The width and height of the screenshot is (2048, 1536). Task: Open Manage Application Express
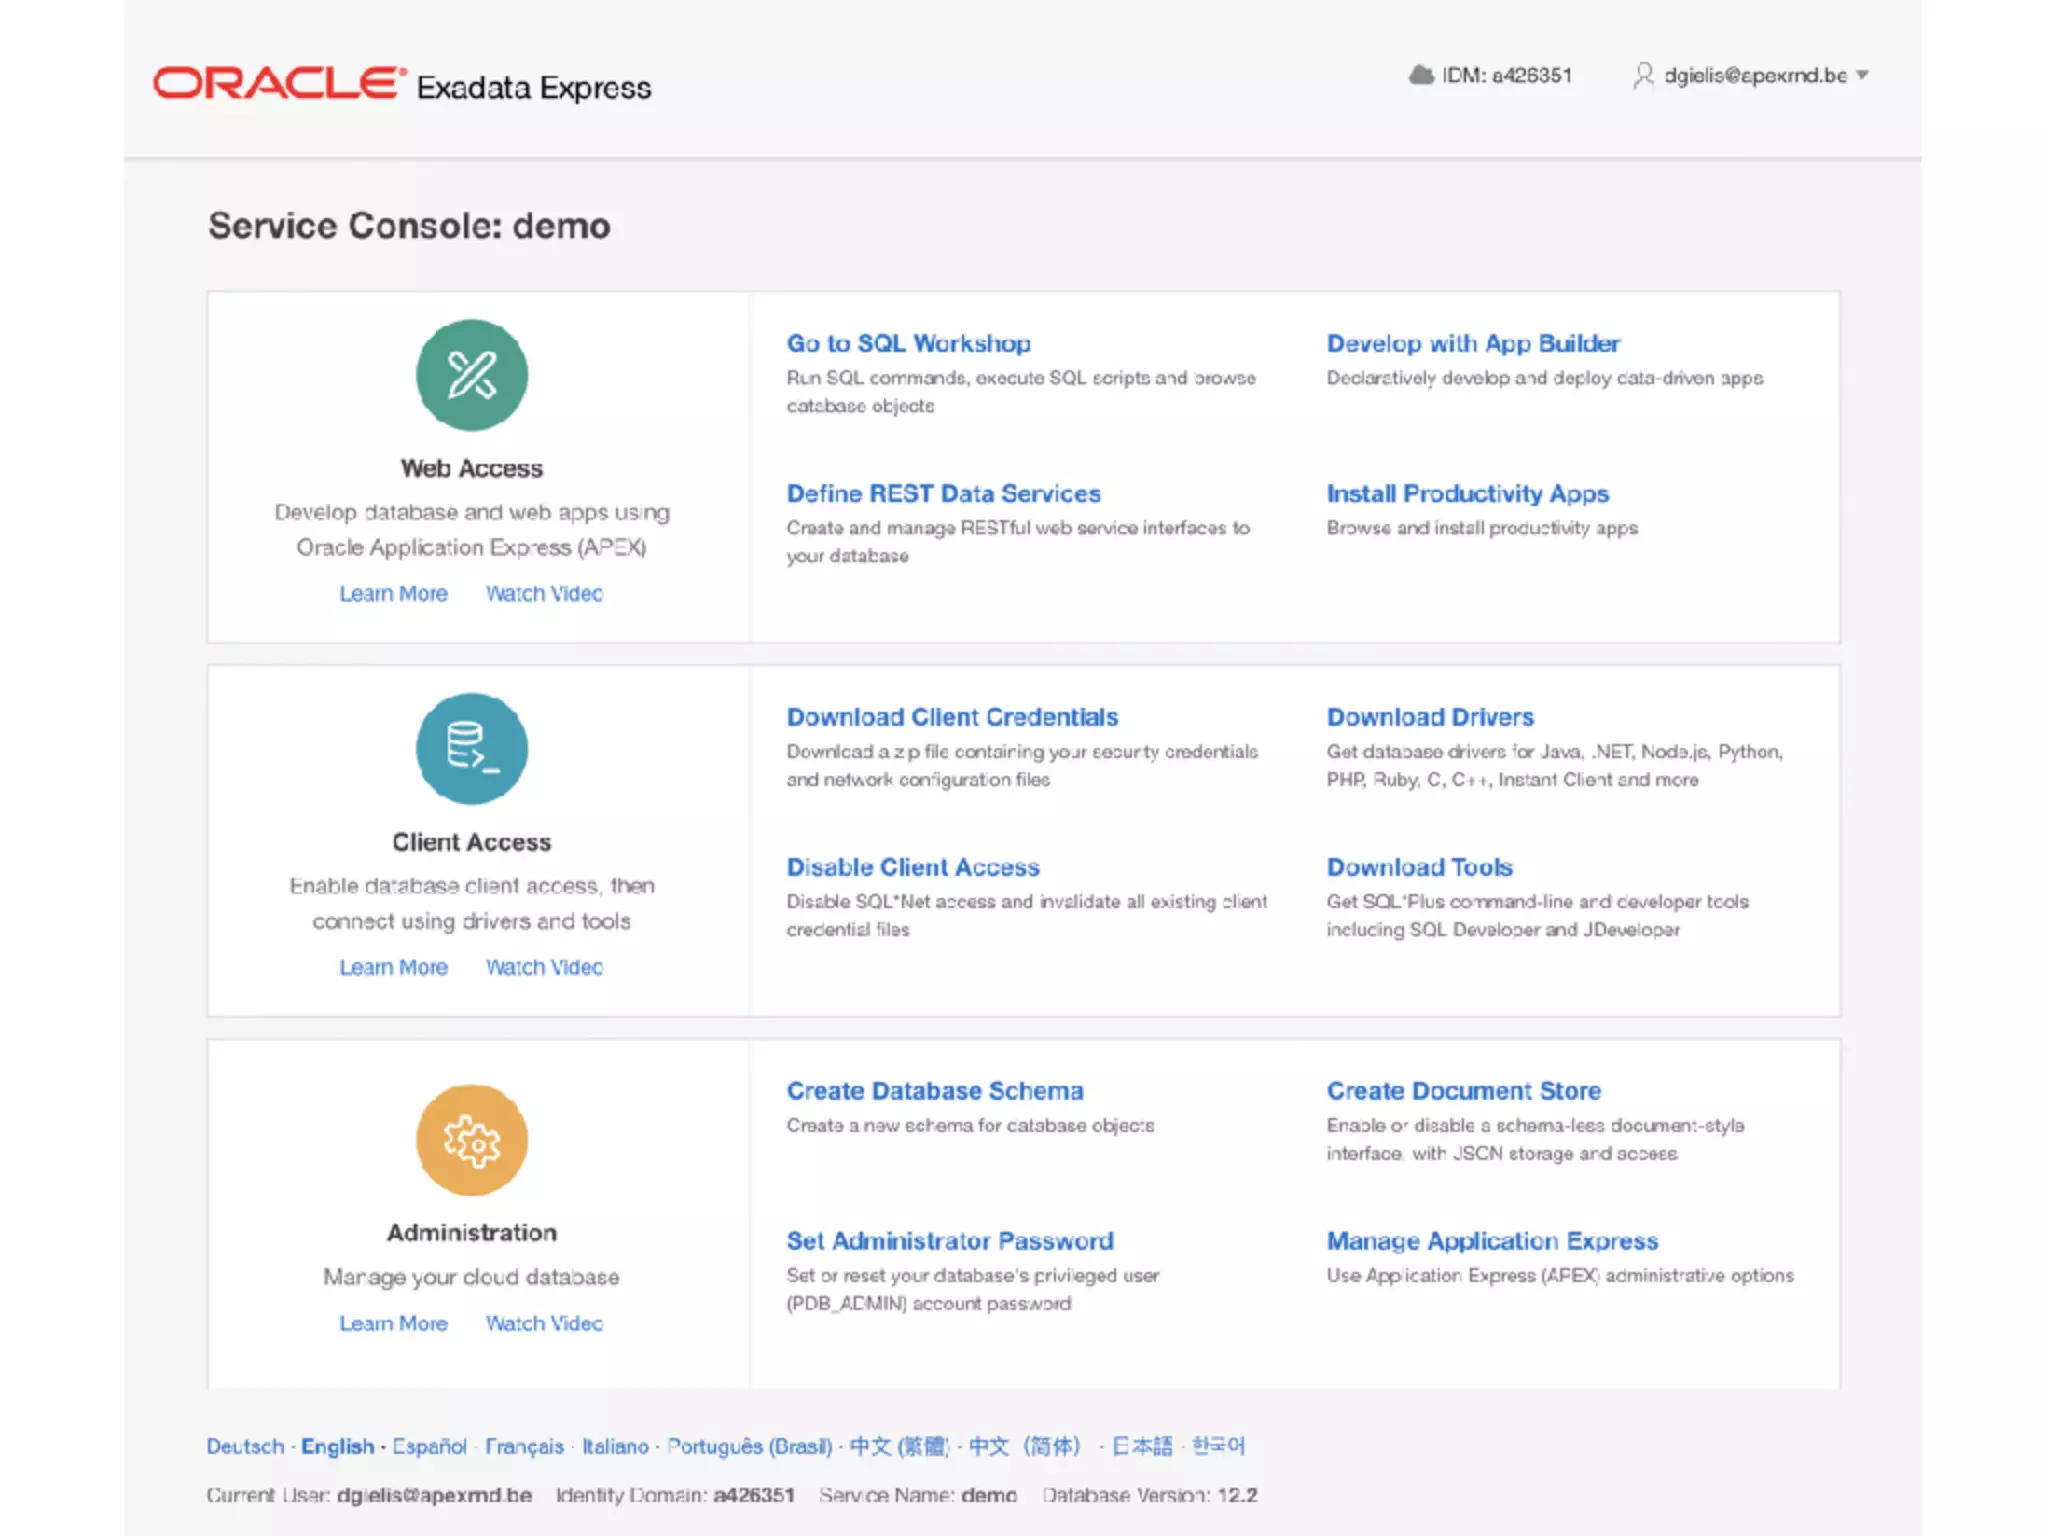[x=1491, y=1241]
